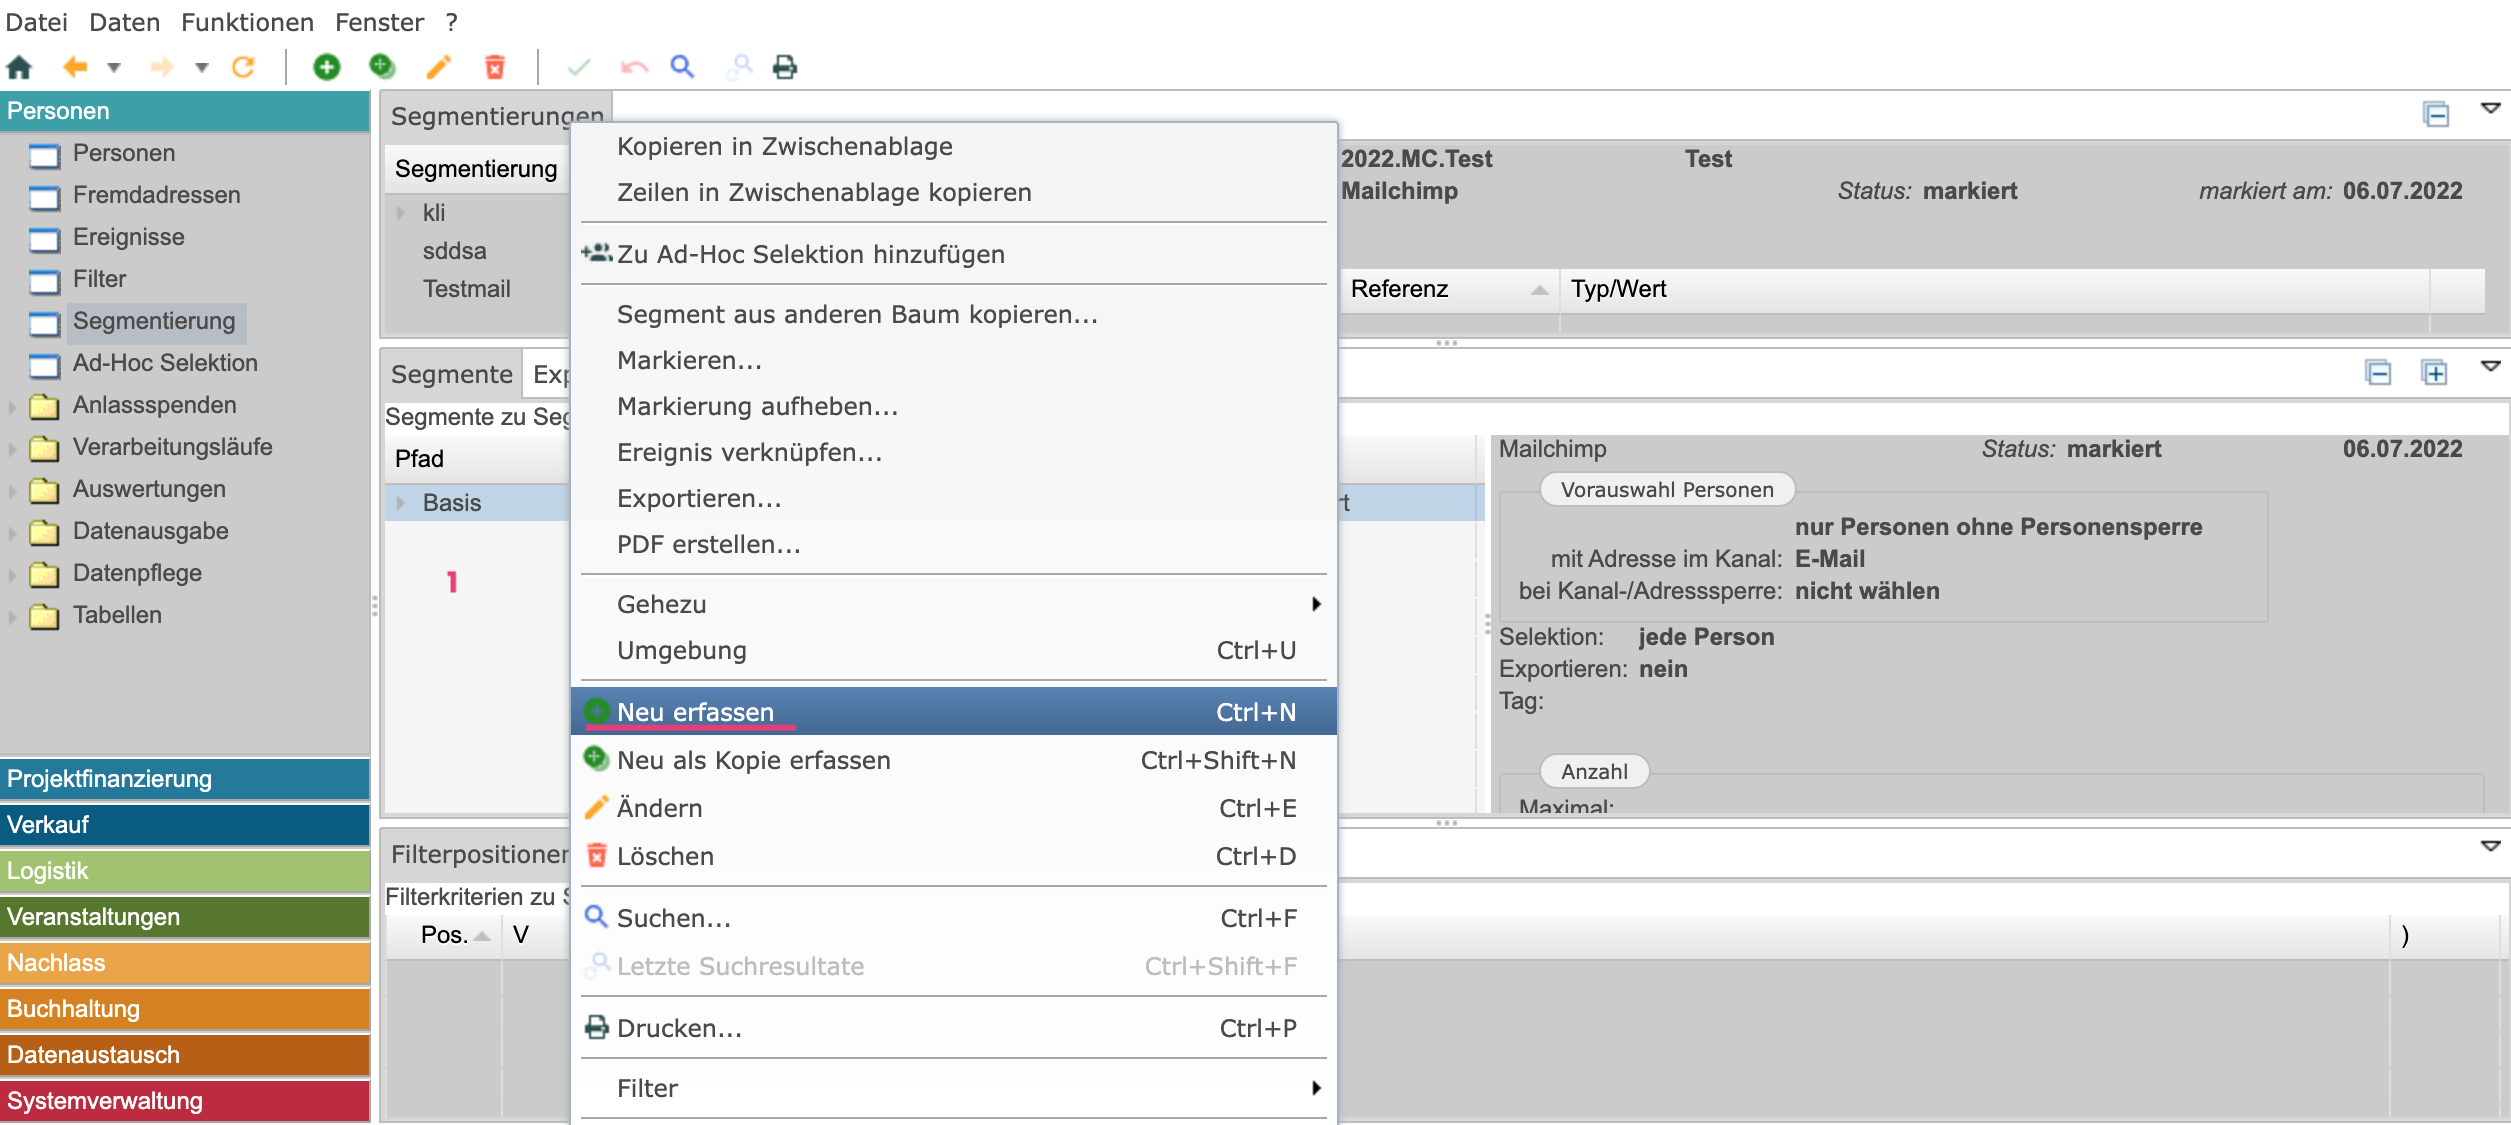Click the printer icon in toolbar
Screen dimensions: 2511x1125
click(x=785, y=68)
